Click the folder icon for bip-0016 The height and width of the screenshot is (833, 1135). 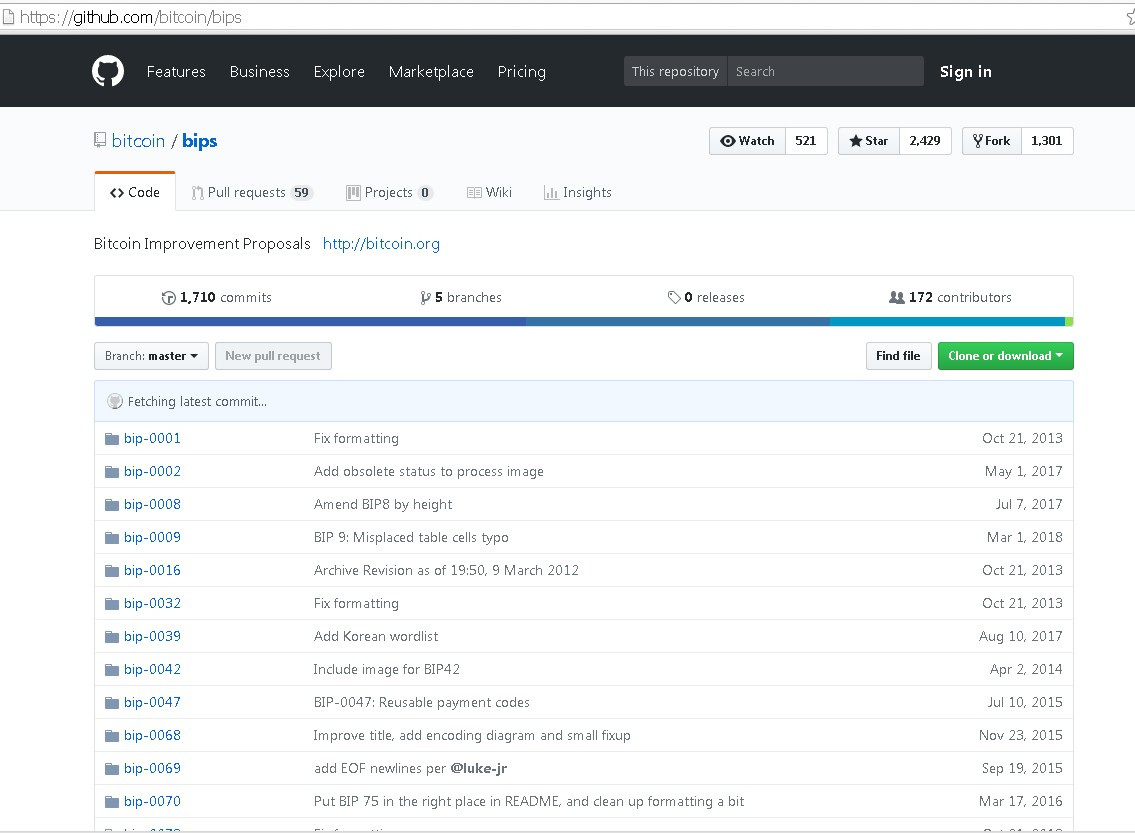coord(111,571)
